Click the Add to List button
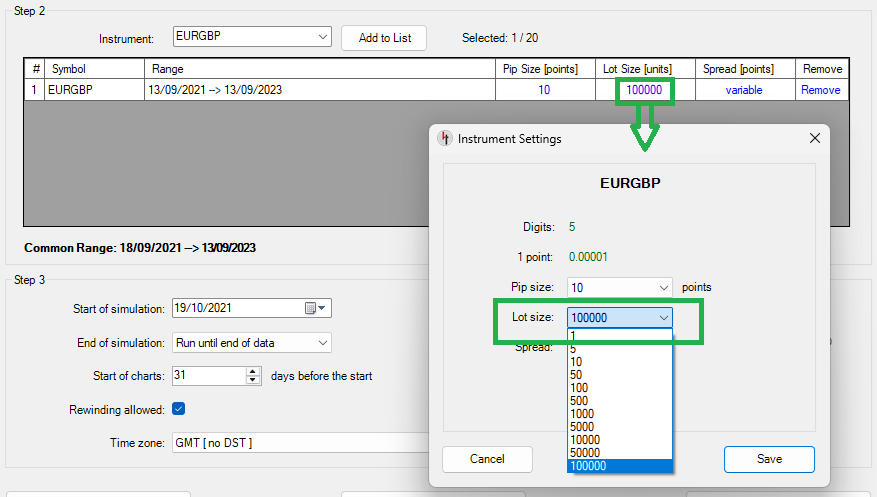This screenshot has height=497, width=877. coord(383,38)
